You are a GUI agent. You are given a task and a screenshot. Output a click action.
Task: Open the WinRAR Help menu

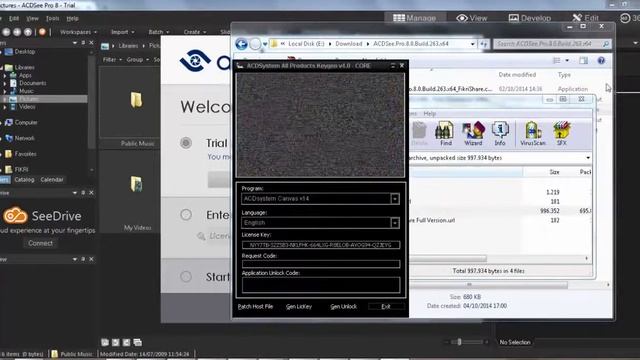429,113
